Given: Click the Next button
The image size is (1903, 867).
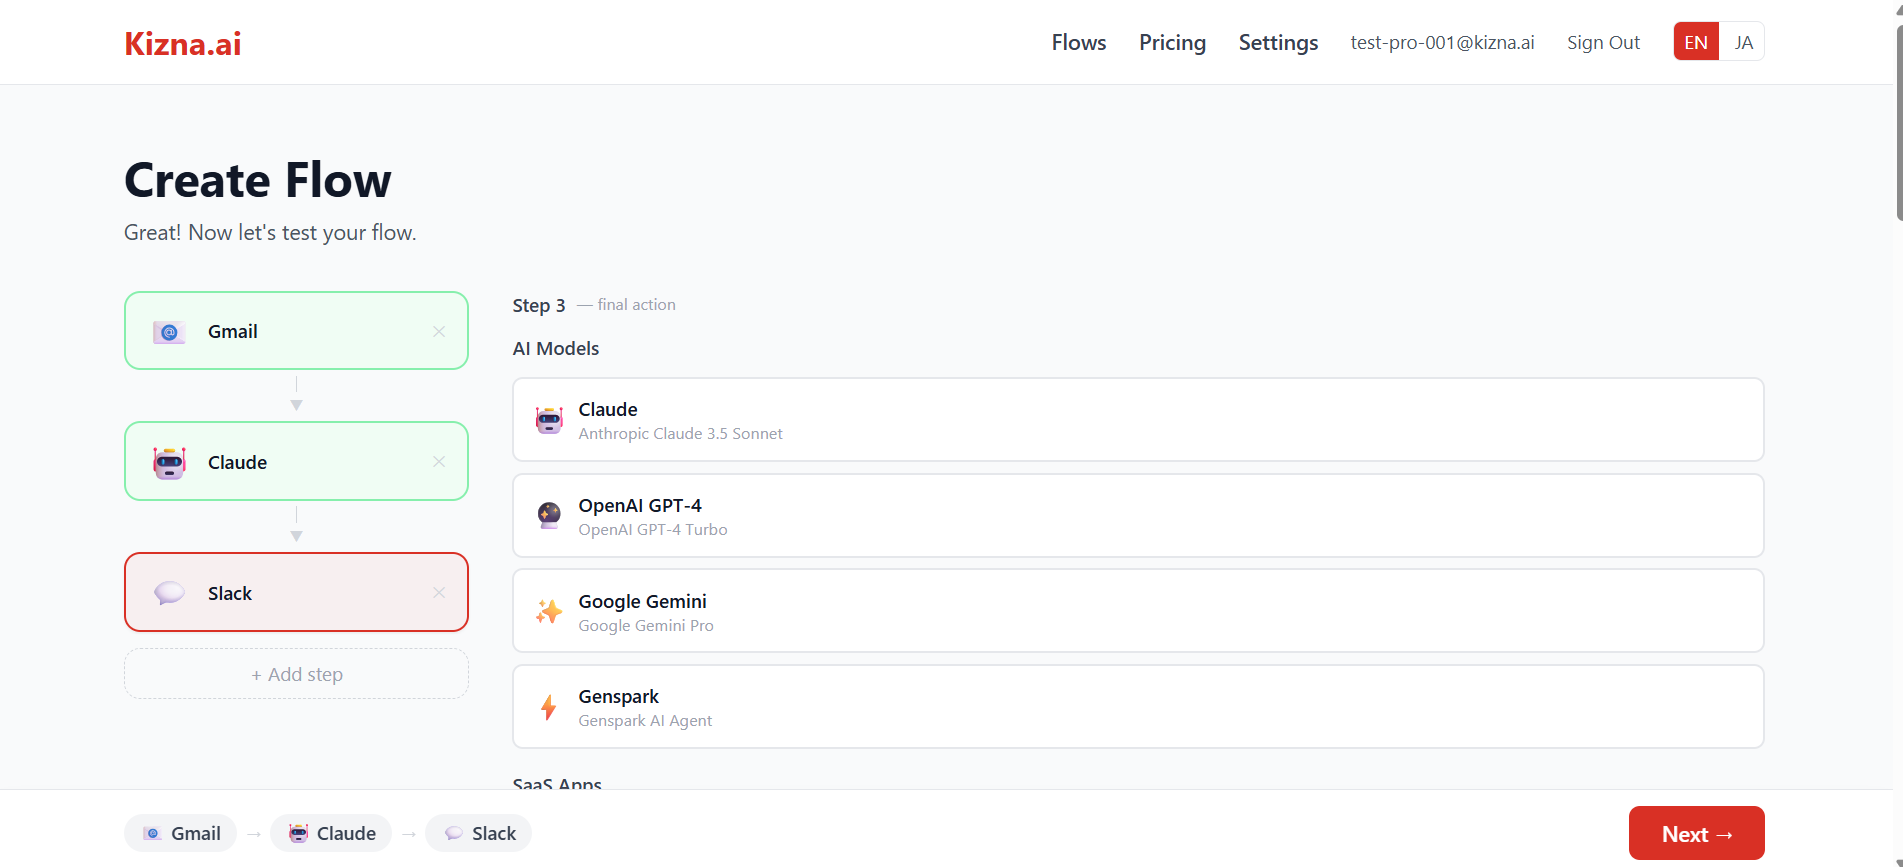Looking at the screenshot, I should pos(1696,833).
